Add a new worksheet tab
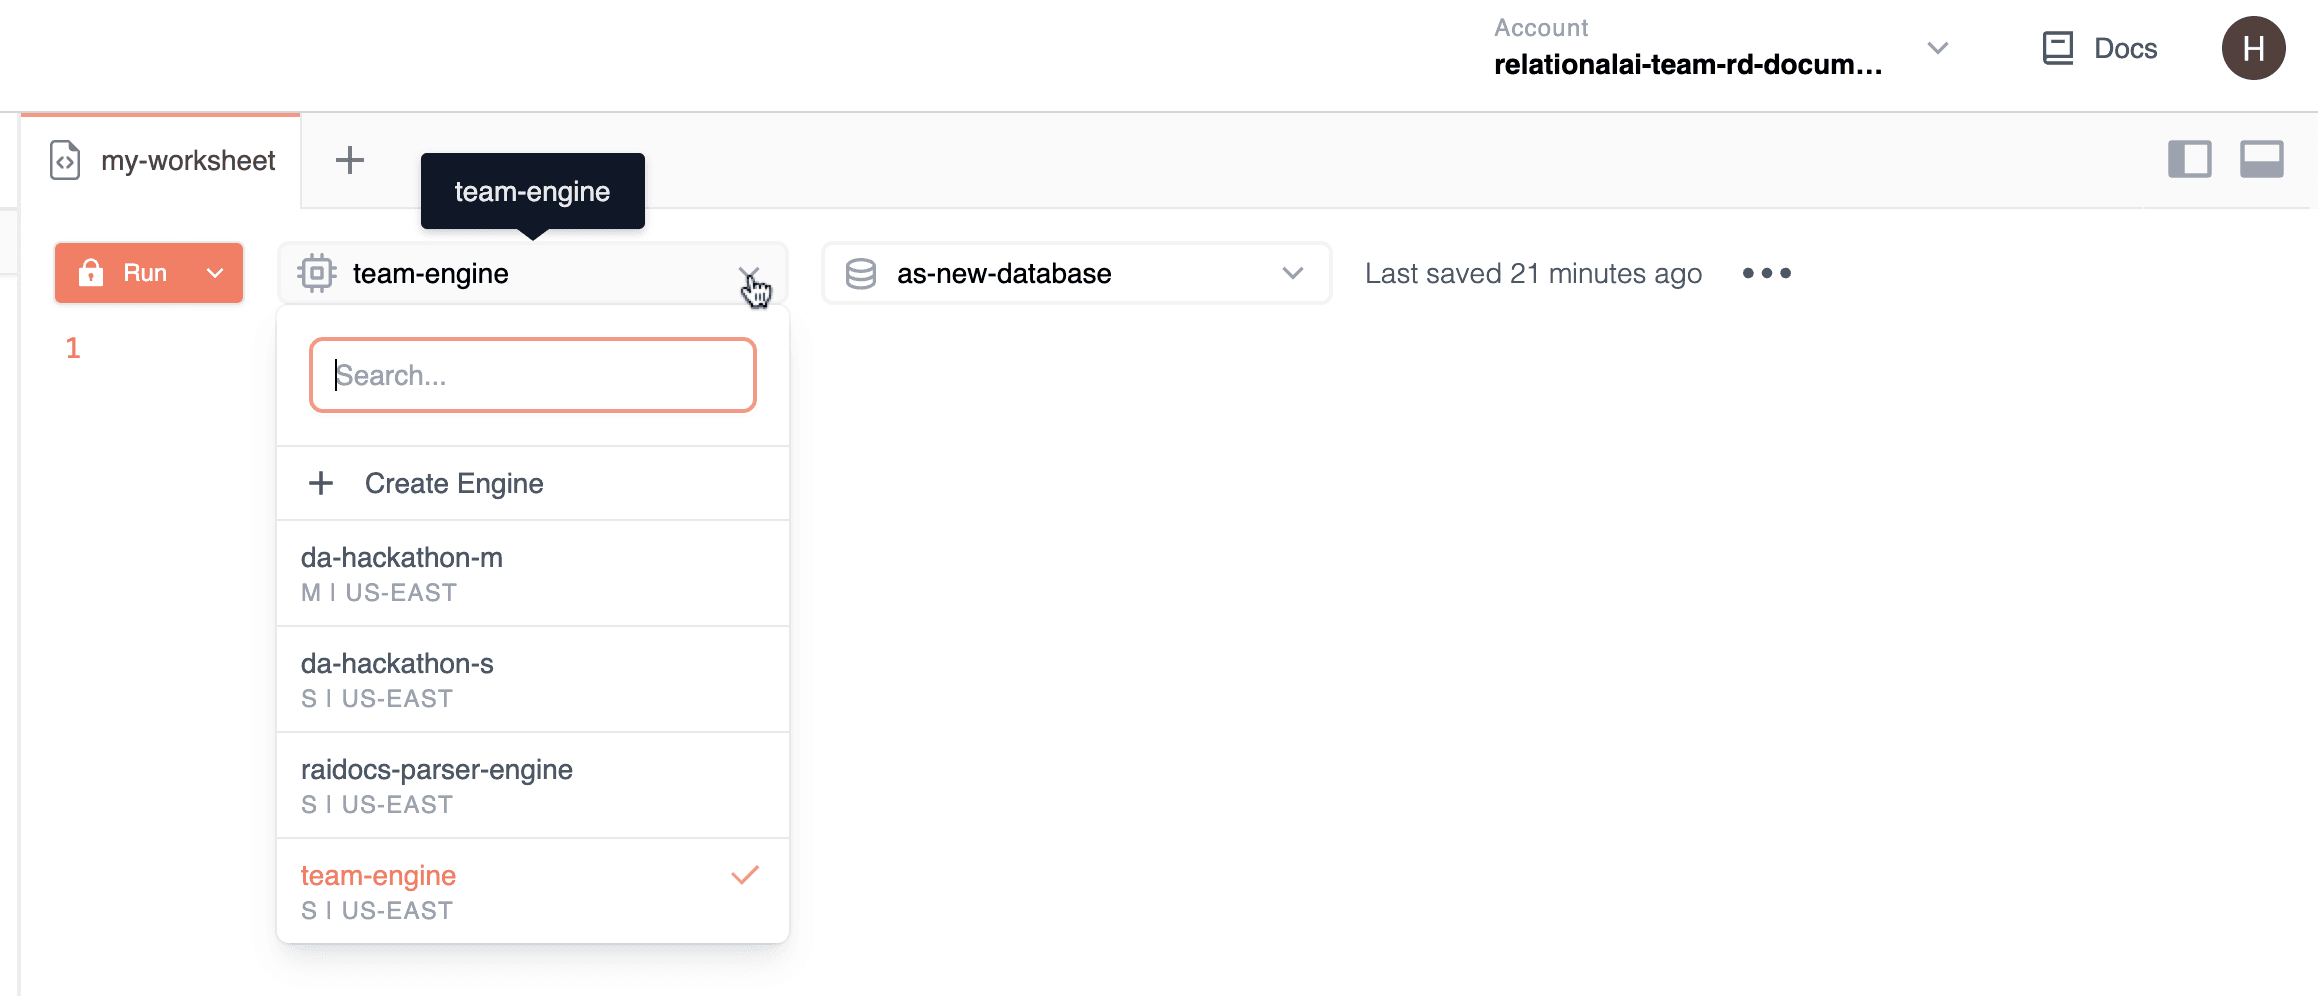The height and width of the screenshot is (996, 2318). [350, 160]
